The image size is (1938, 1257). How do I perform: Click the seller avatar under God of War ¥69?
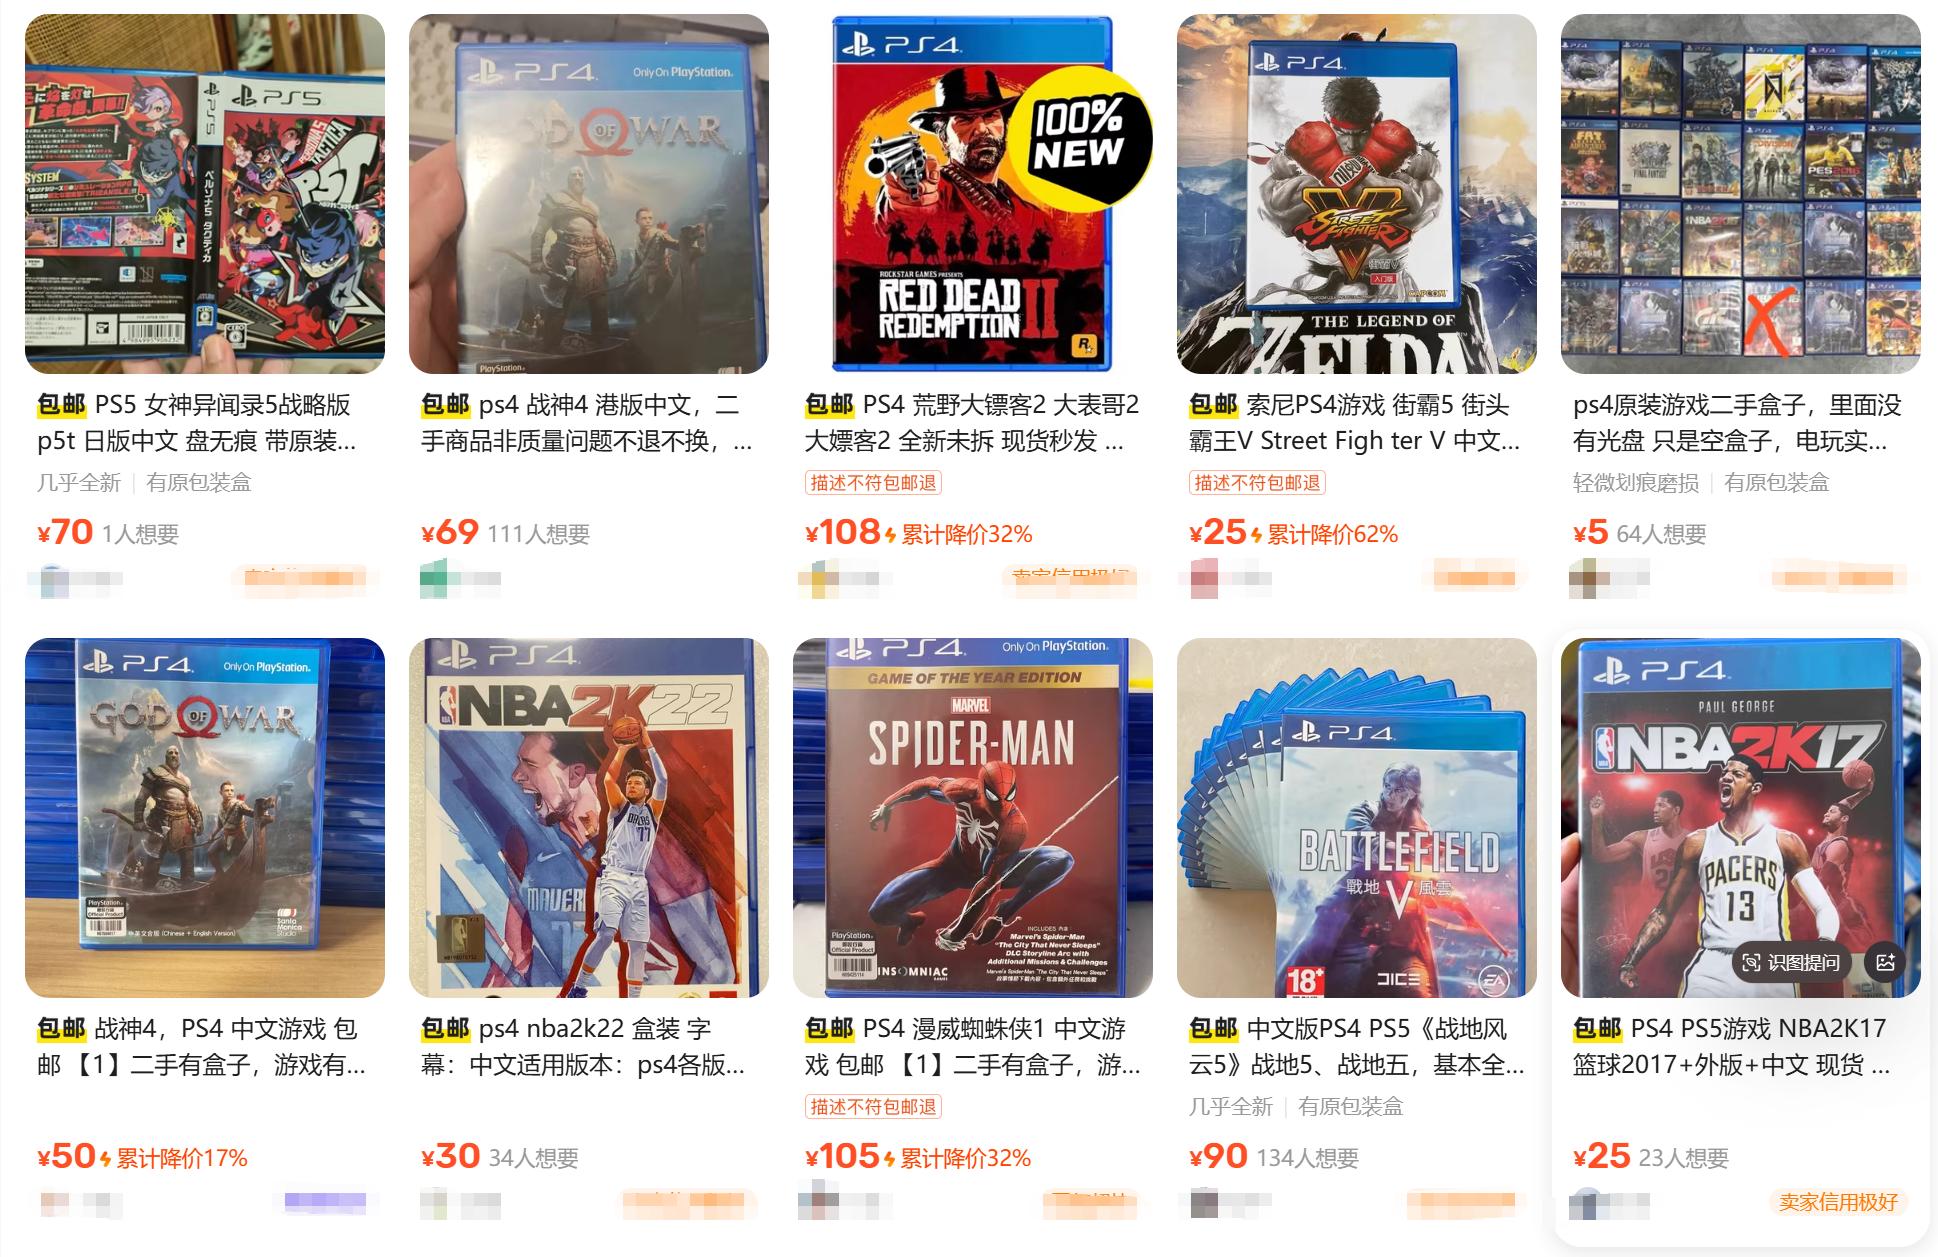[436, 579]
